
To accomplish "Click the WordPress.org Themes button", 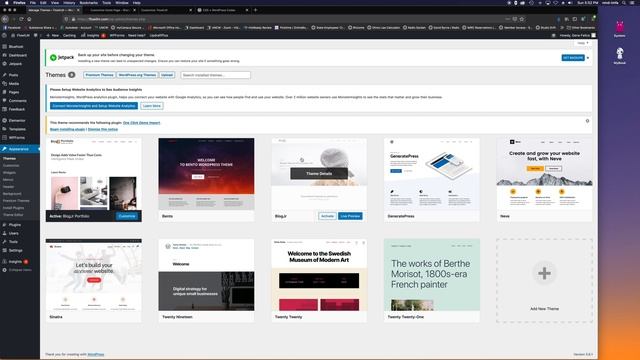I will 137,75.
